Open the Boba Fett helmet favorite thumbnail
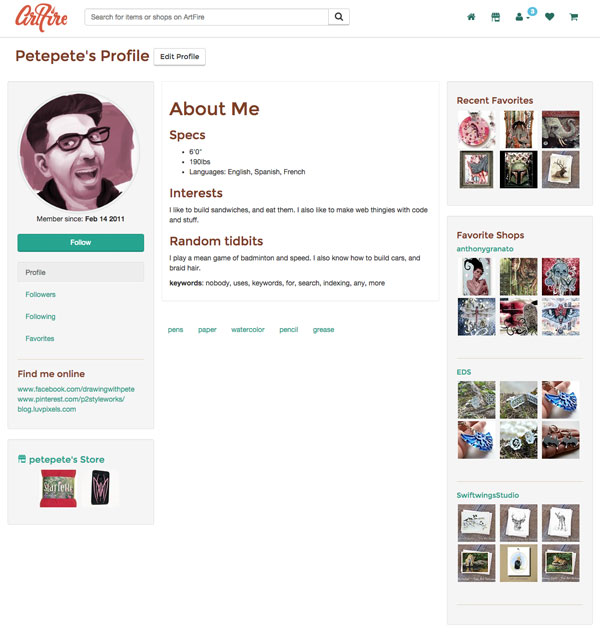The width and height of the screenshot is (600, 632). click(x=518, y=169)
